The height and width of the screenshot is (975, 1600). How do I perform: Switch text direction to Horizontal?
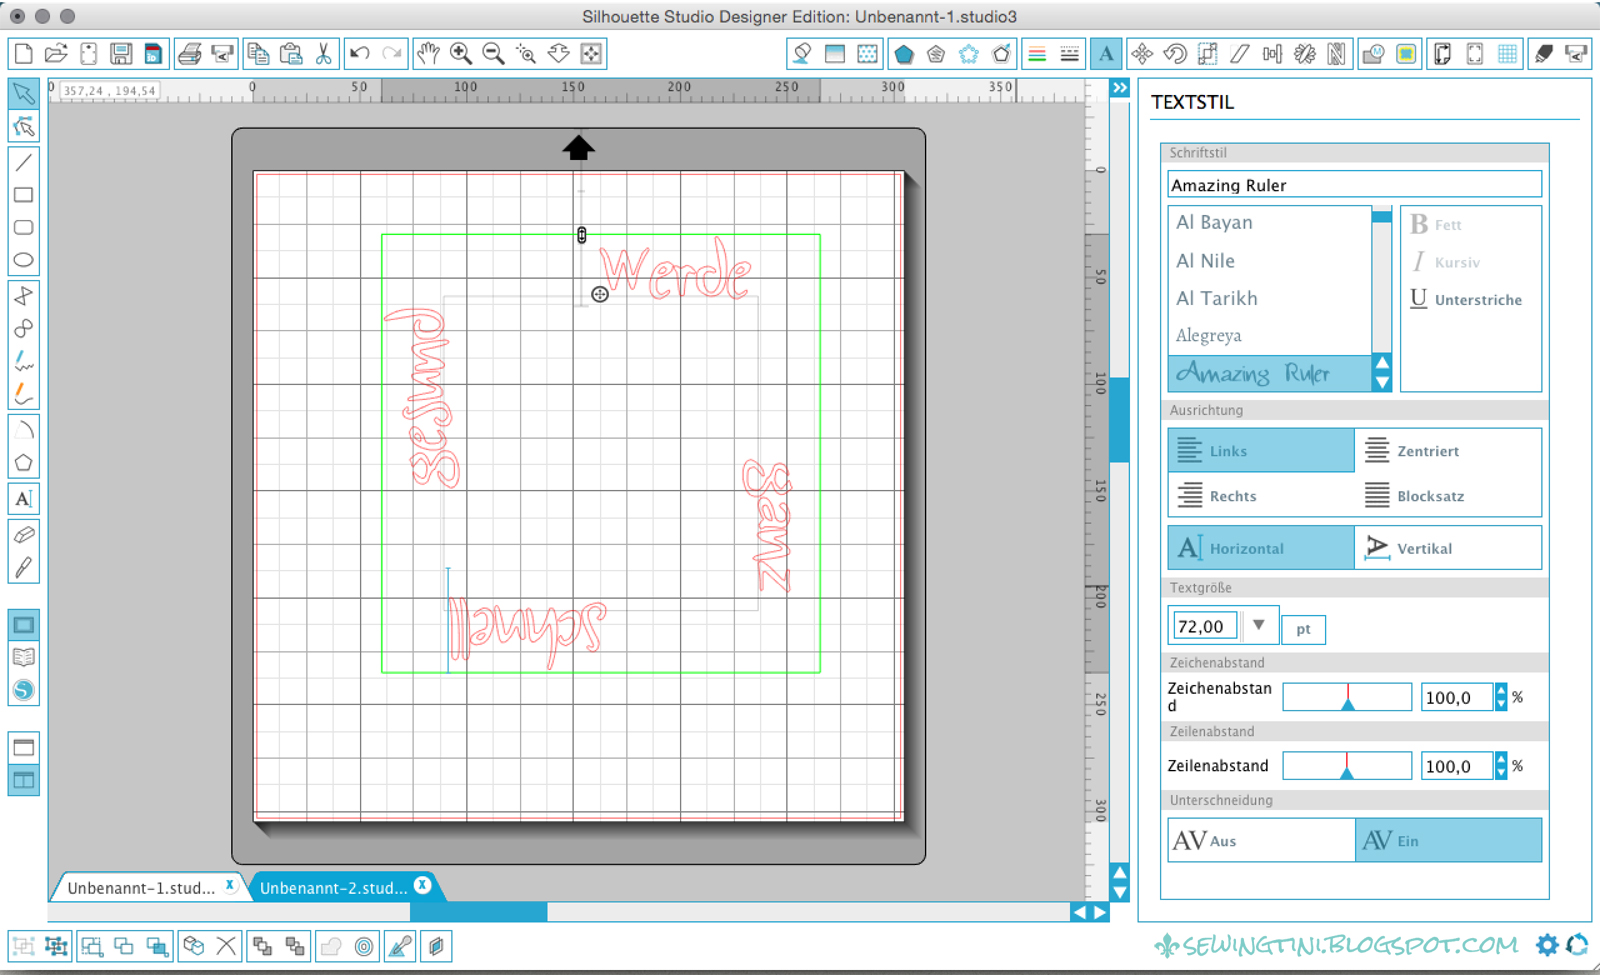tap(1261, 548)
